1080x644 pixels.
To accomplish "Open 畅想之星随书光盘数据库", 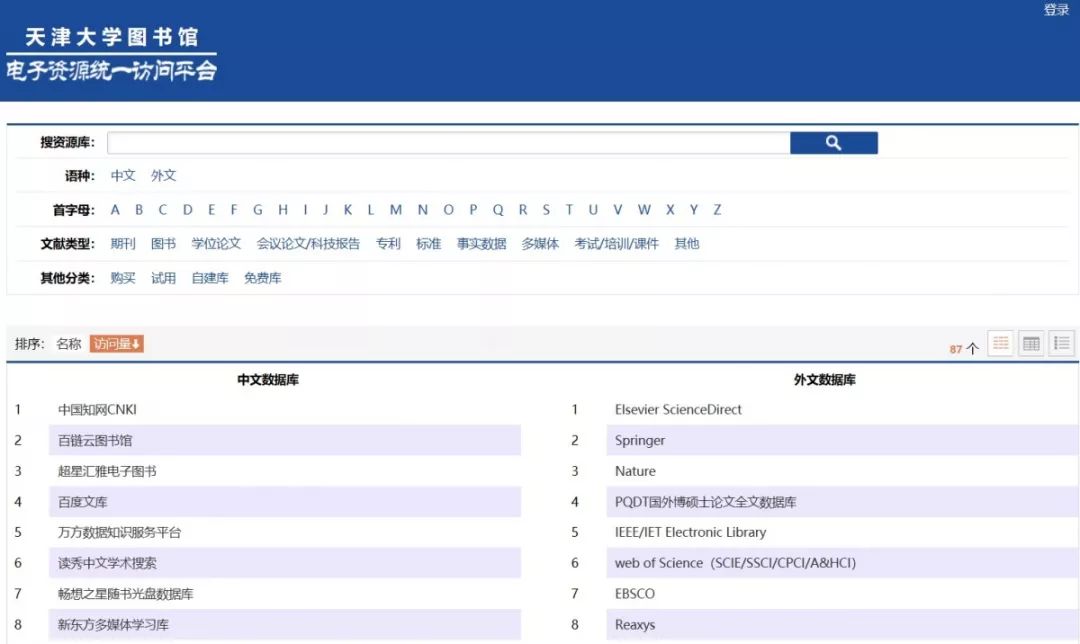I will tap(125, 594).
